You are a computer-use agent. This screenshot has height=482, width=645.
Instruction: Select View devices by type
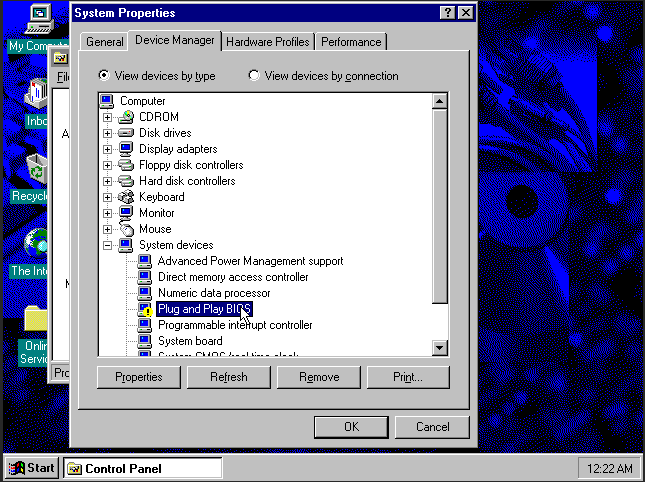[x=104, y=76]
